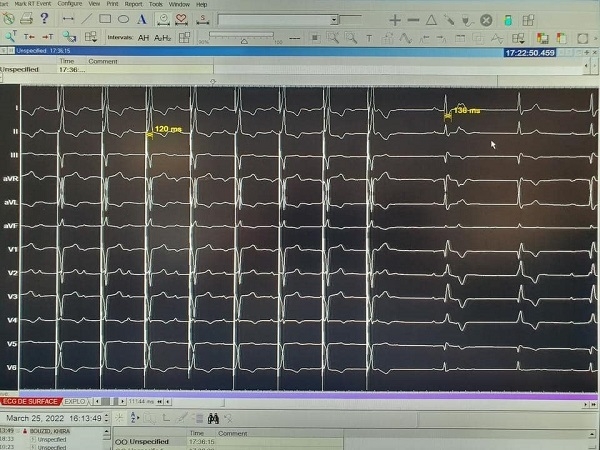Select the heart rate caliper tool
Image resolution: width=600 pixels, height=450 pixels.
[181, 20]
